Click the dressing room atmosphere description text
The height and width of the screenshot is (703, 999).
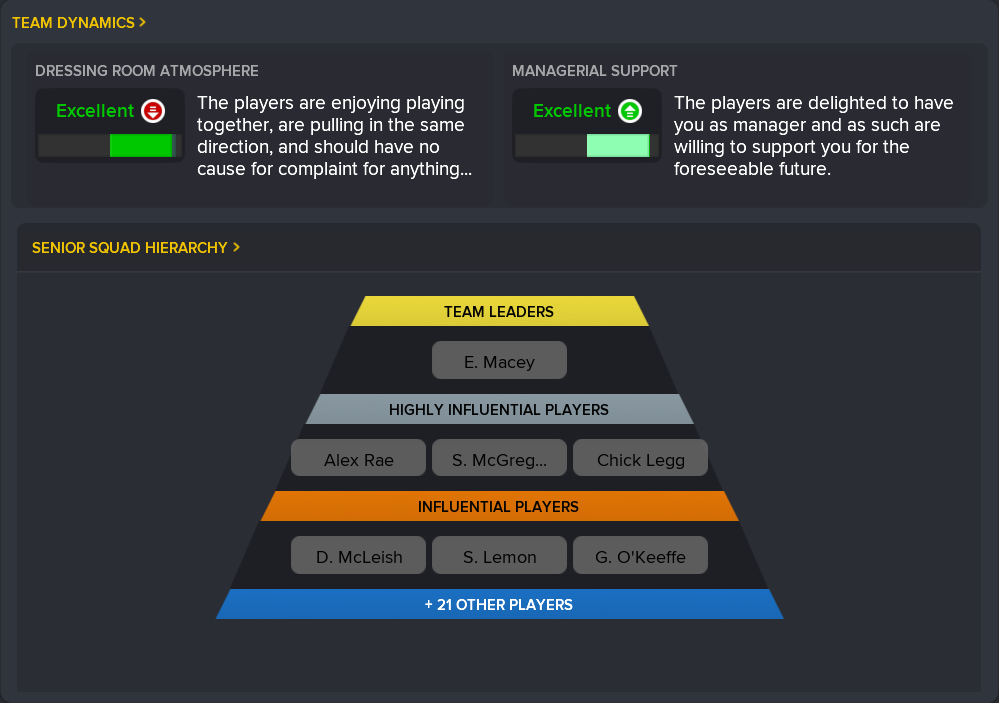334,136
